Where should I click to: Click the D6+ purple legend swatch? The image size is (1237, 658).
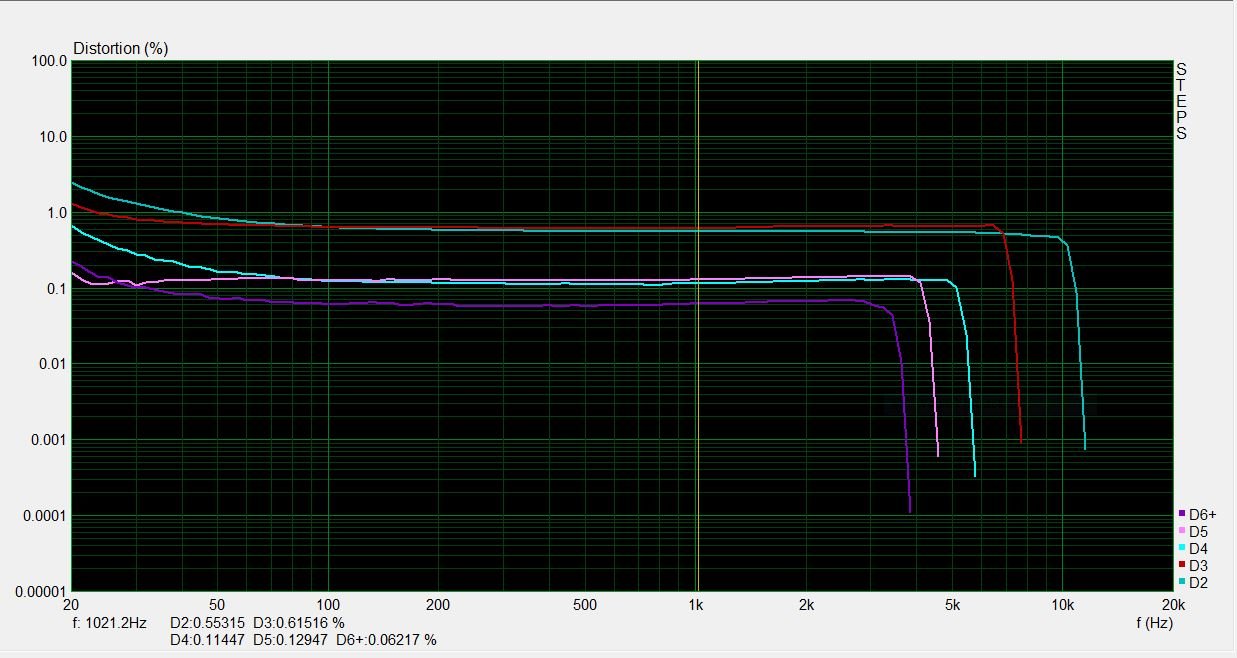1182,514
